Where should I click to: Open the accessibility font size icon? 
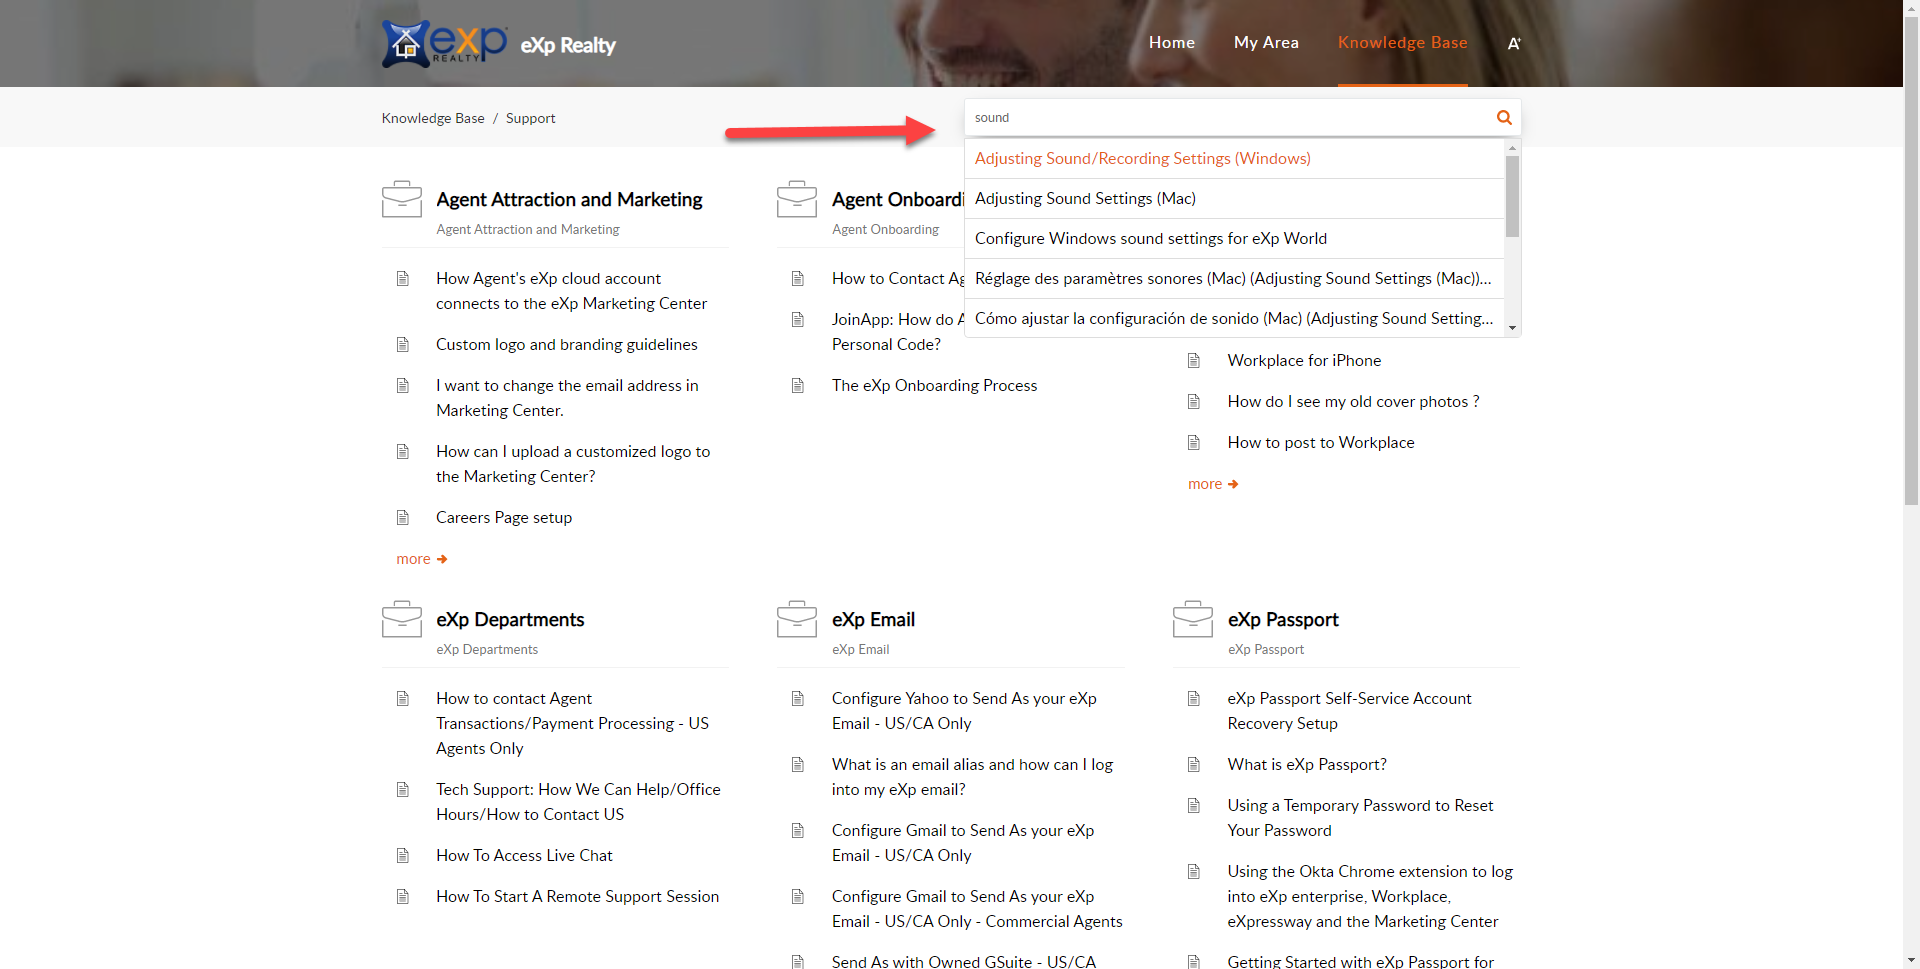1514,43
